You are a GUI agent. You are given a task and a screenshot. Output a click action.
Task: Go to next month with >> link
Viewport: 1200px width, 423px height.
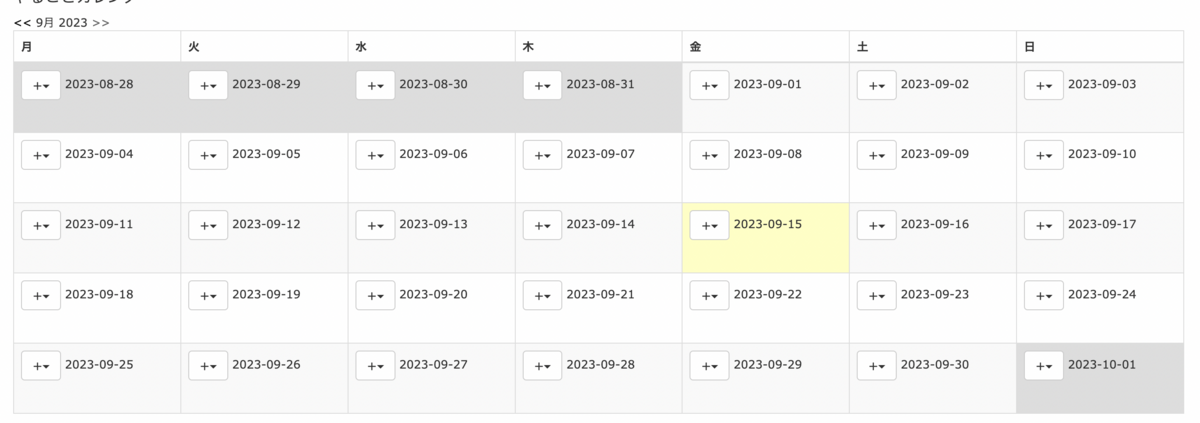point(101,22)
